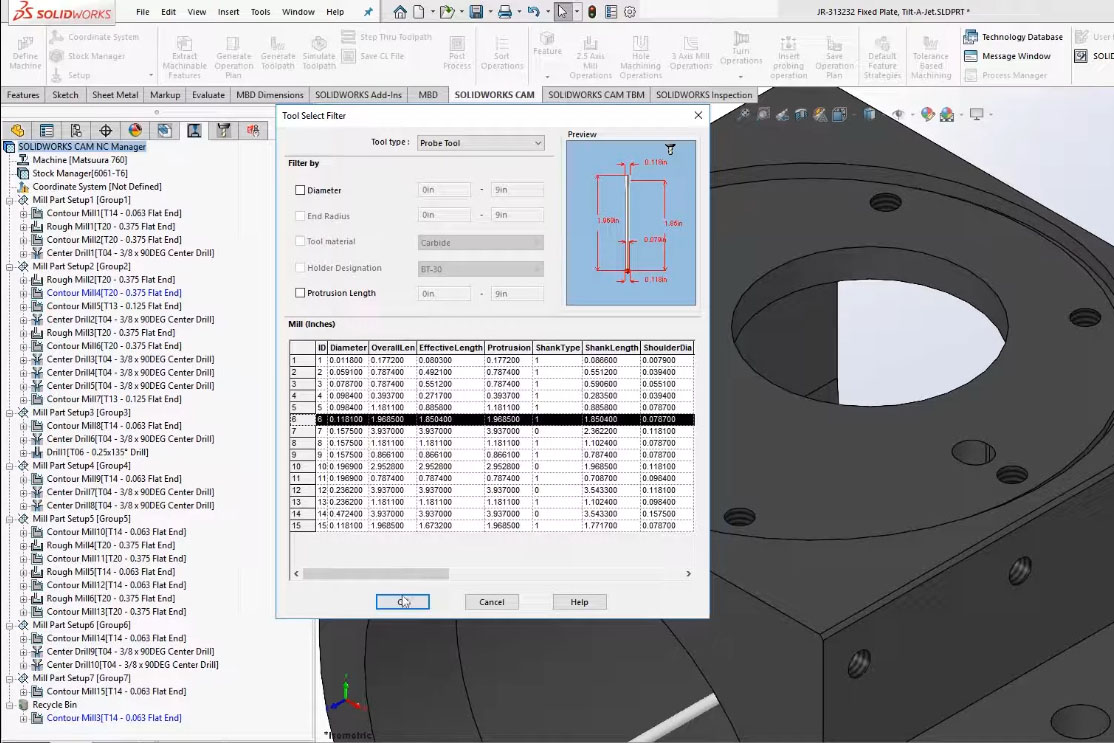Tick the Tool material checkbox
Image resolution: width=1114 pixels, height=743 pixels.
point(300,242)
